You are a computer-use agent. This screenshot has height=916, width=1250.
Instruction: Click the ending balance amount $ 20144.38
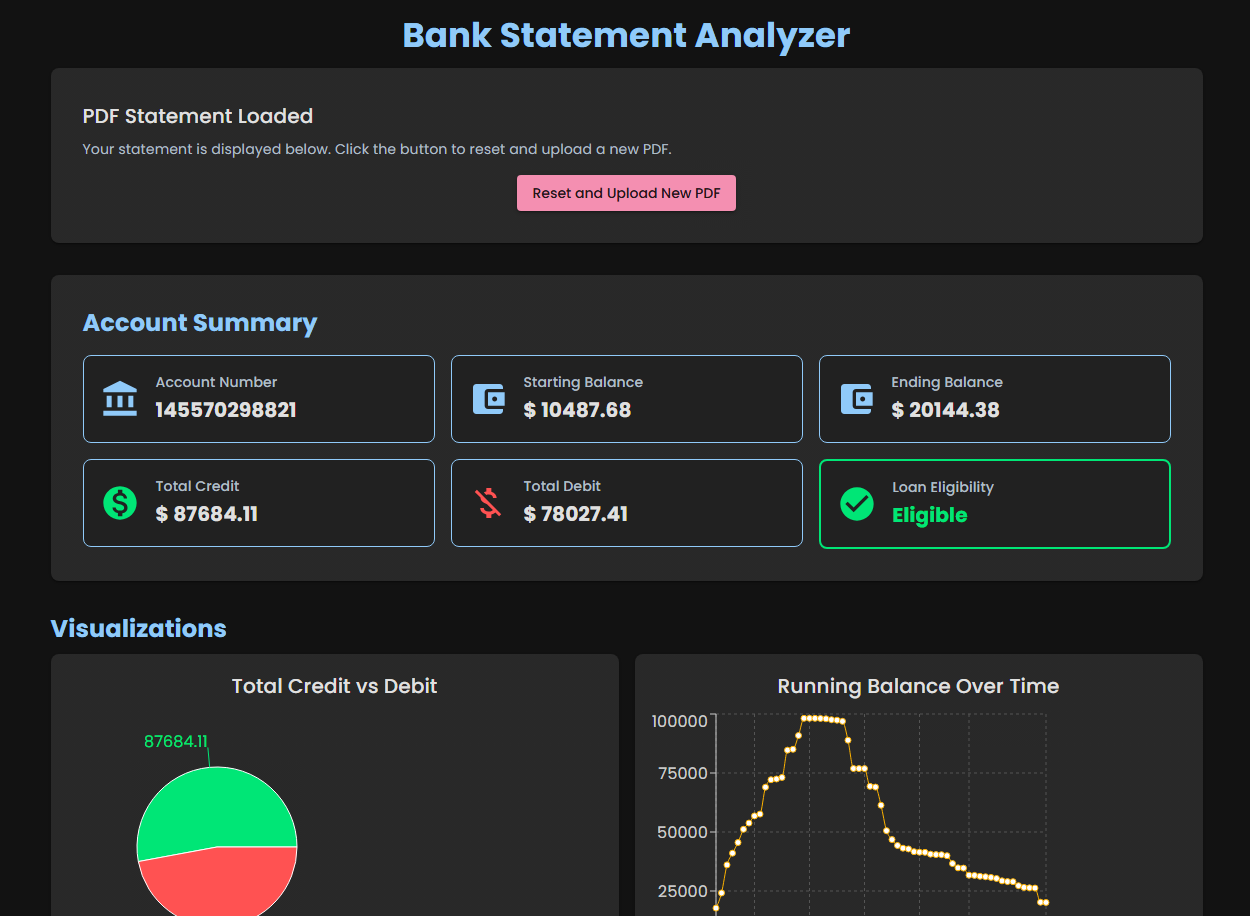pyautogui.click(x=945, y=410)
